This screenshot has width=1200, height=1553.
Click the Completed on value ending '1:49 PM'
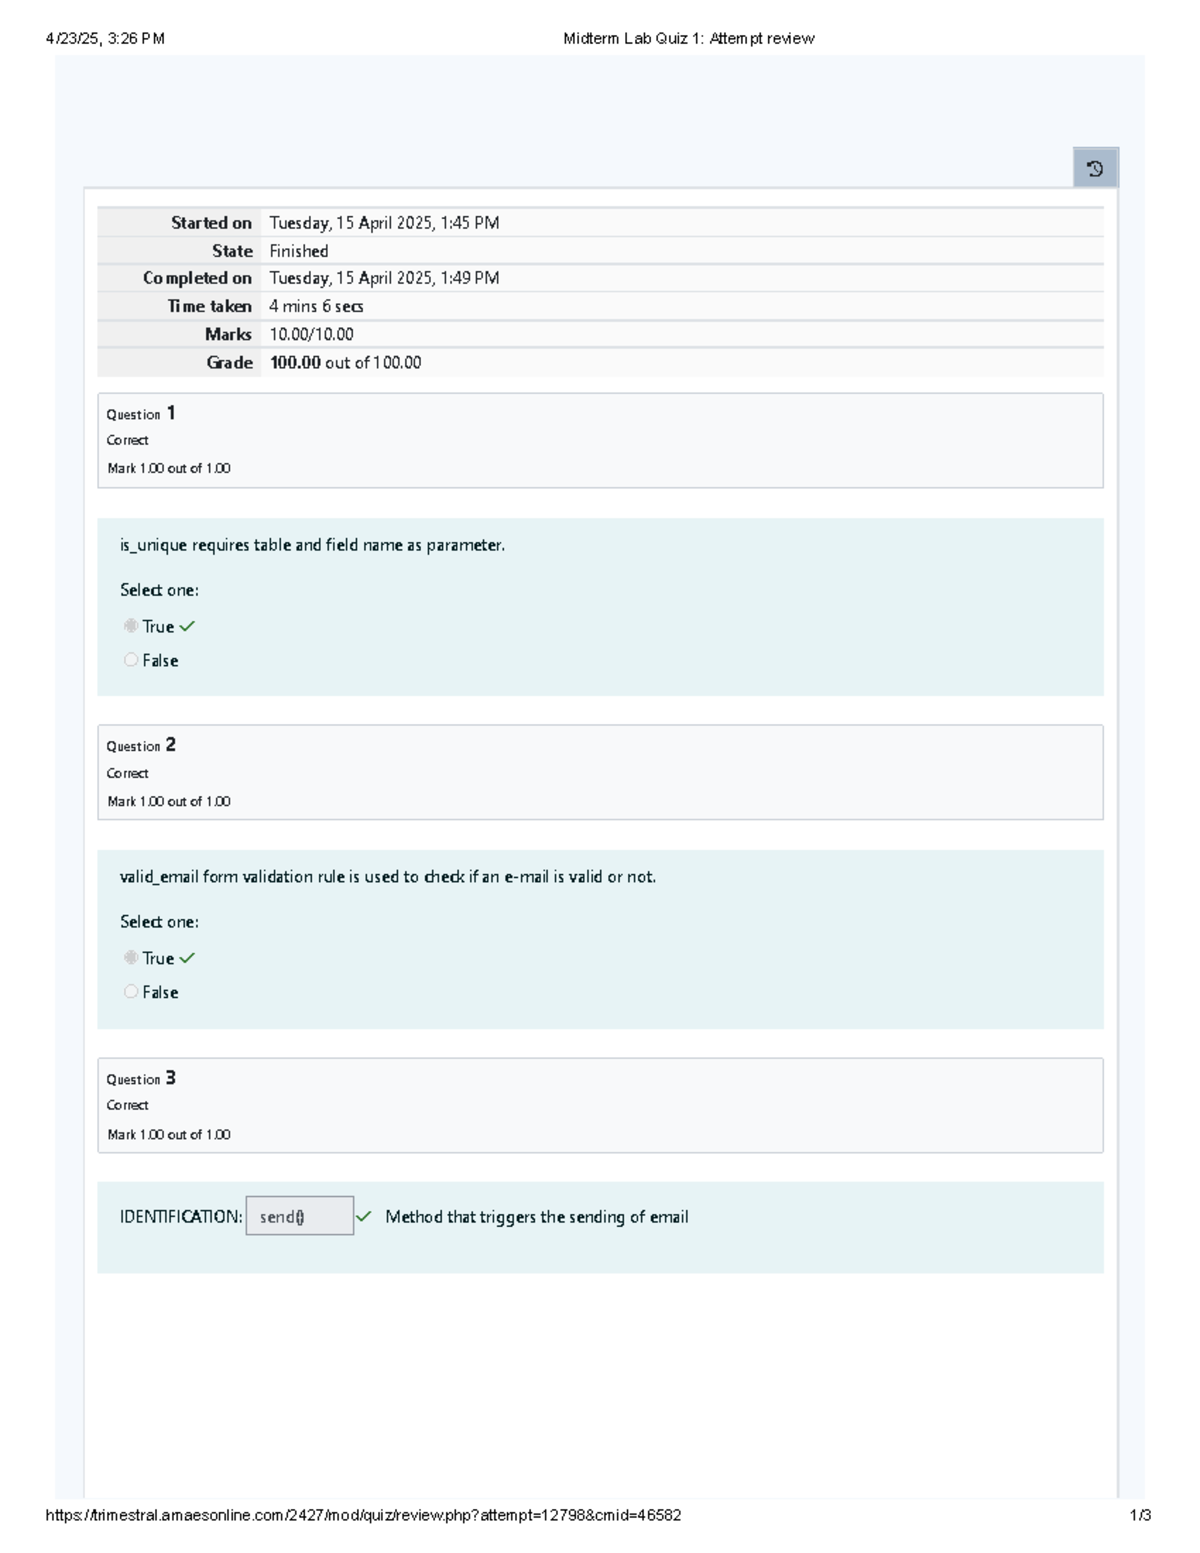point(384,278)
